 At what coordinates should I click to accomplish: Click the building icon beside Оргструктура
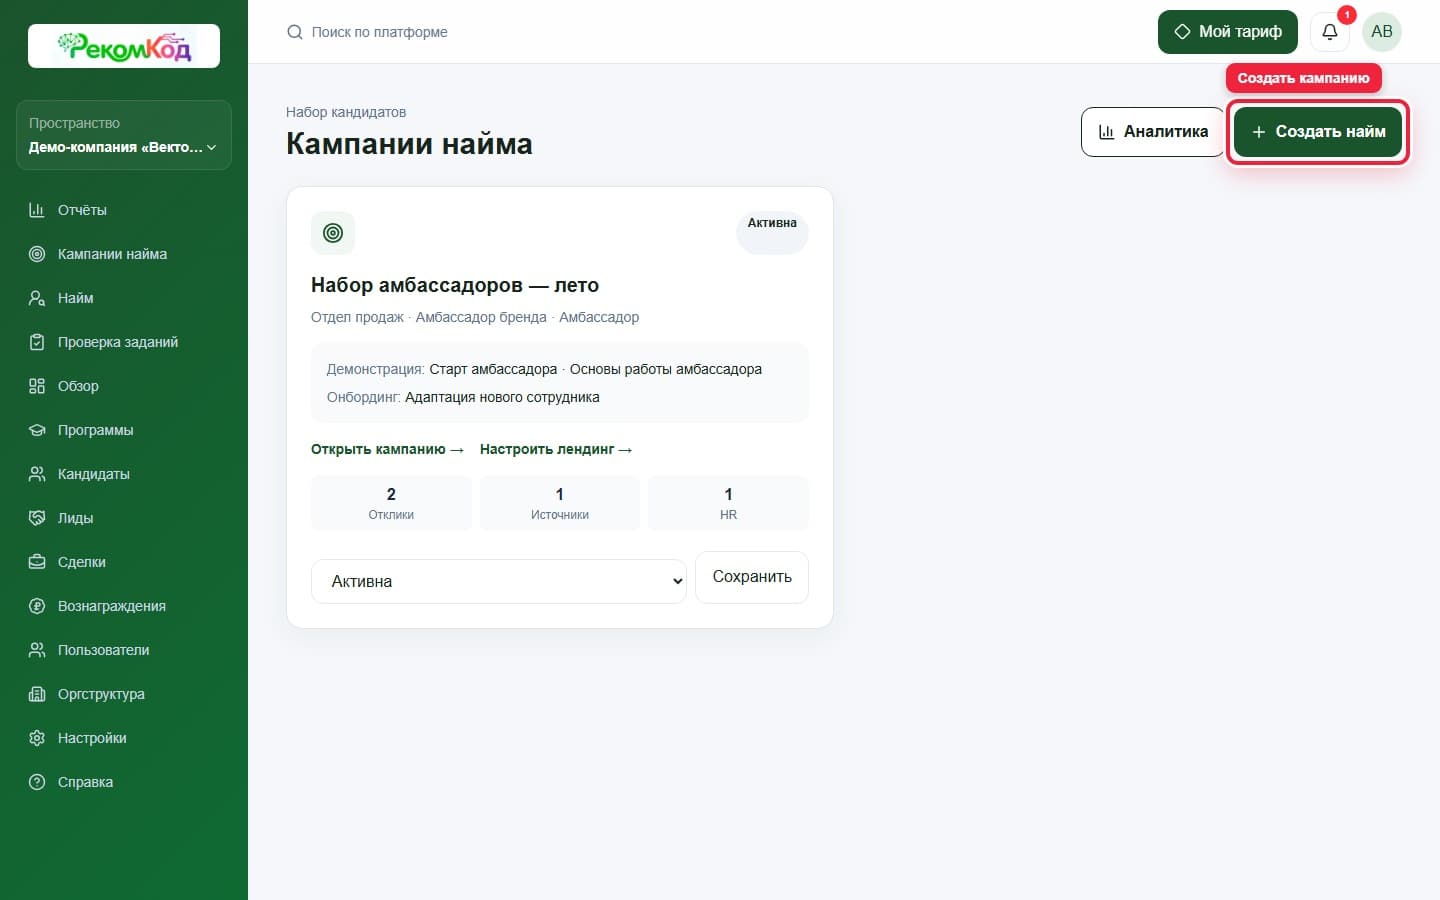coord(37,694)
